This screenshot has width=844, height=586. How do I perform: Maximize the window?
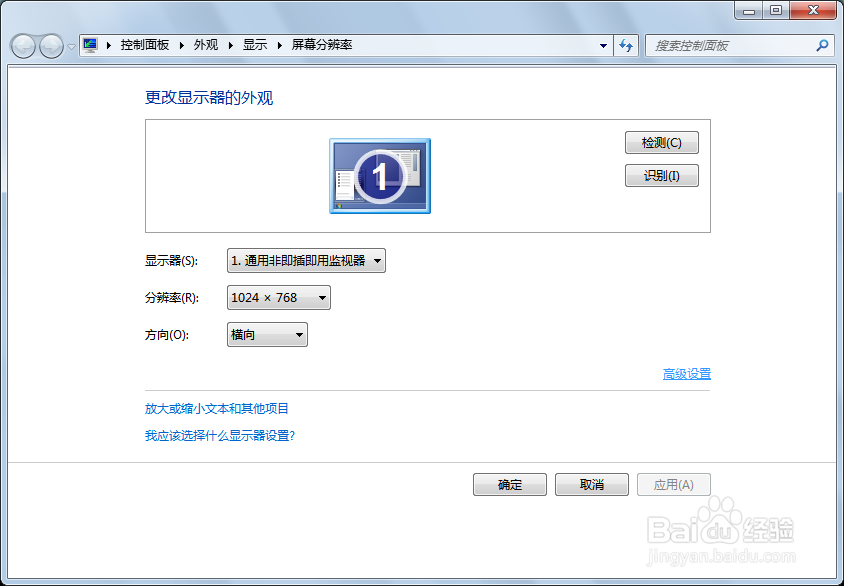coord(776,10)
